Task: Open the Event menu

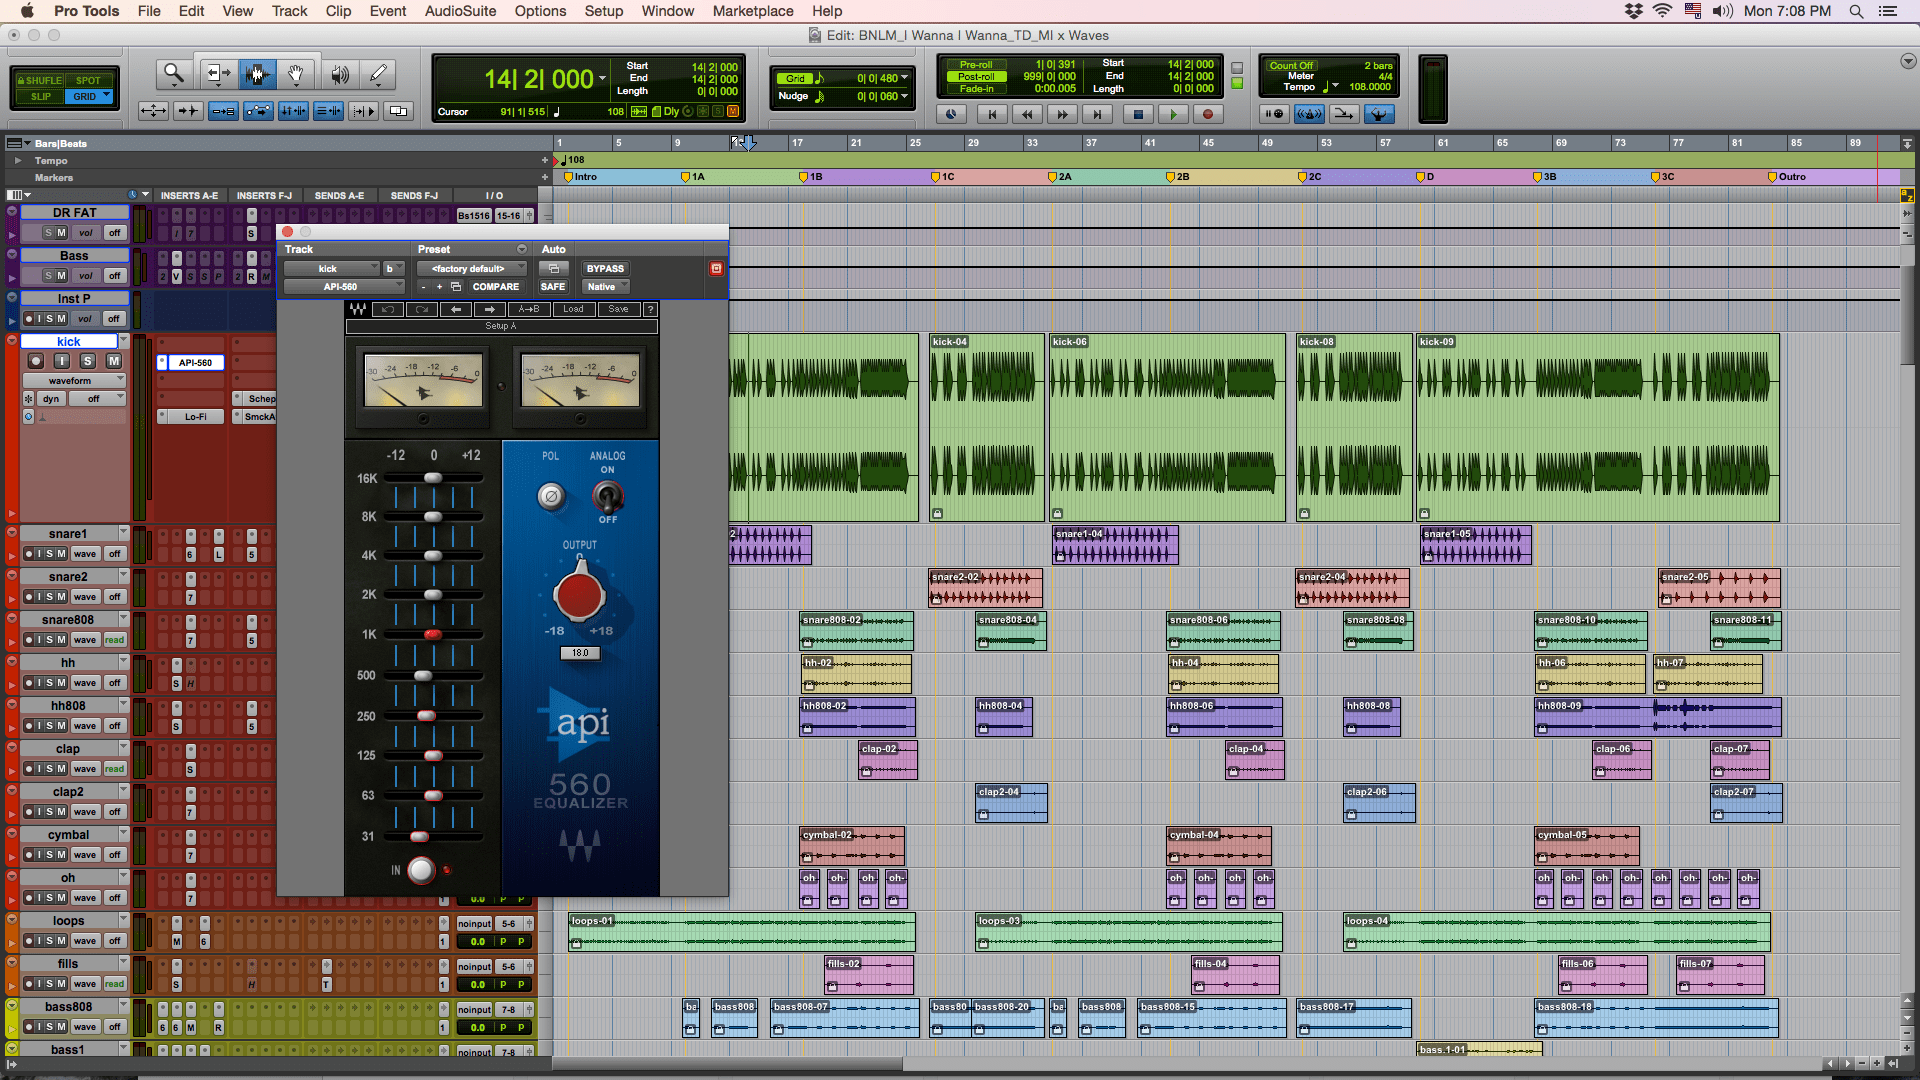Action: point(388,11)
